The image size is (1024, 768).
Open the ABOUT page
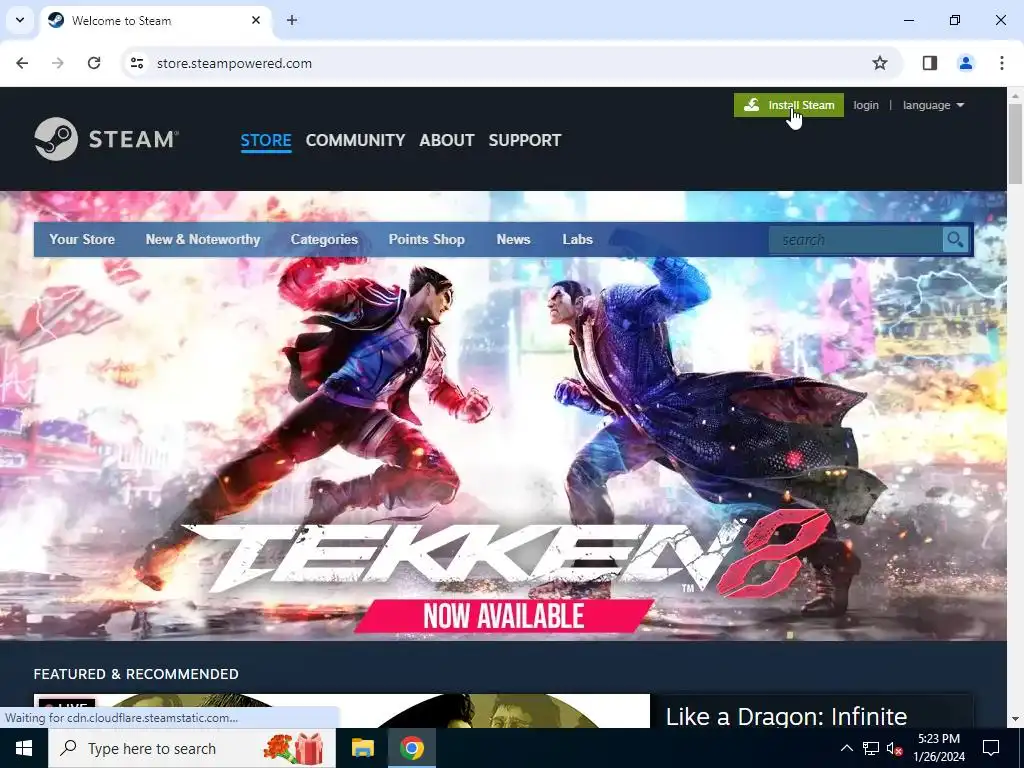pos(447,140)
